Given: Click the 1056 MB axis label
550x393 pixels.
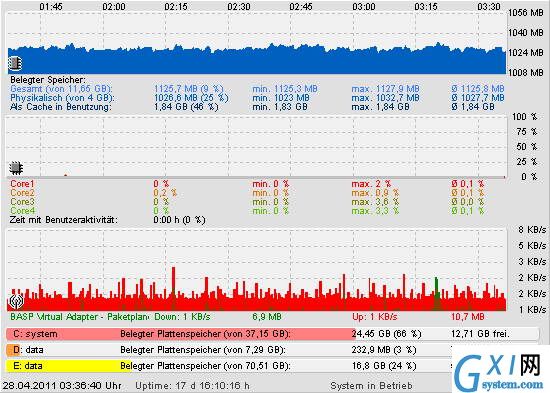Looking at the screenshot, I should [526, 13].
